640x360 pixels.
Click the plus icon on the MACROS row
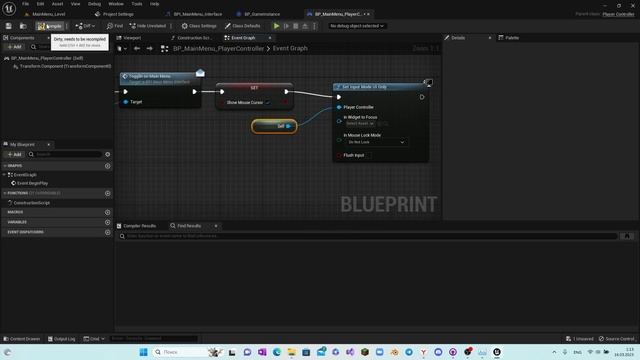click(x=108, y=212)
